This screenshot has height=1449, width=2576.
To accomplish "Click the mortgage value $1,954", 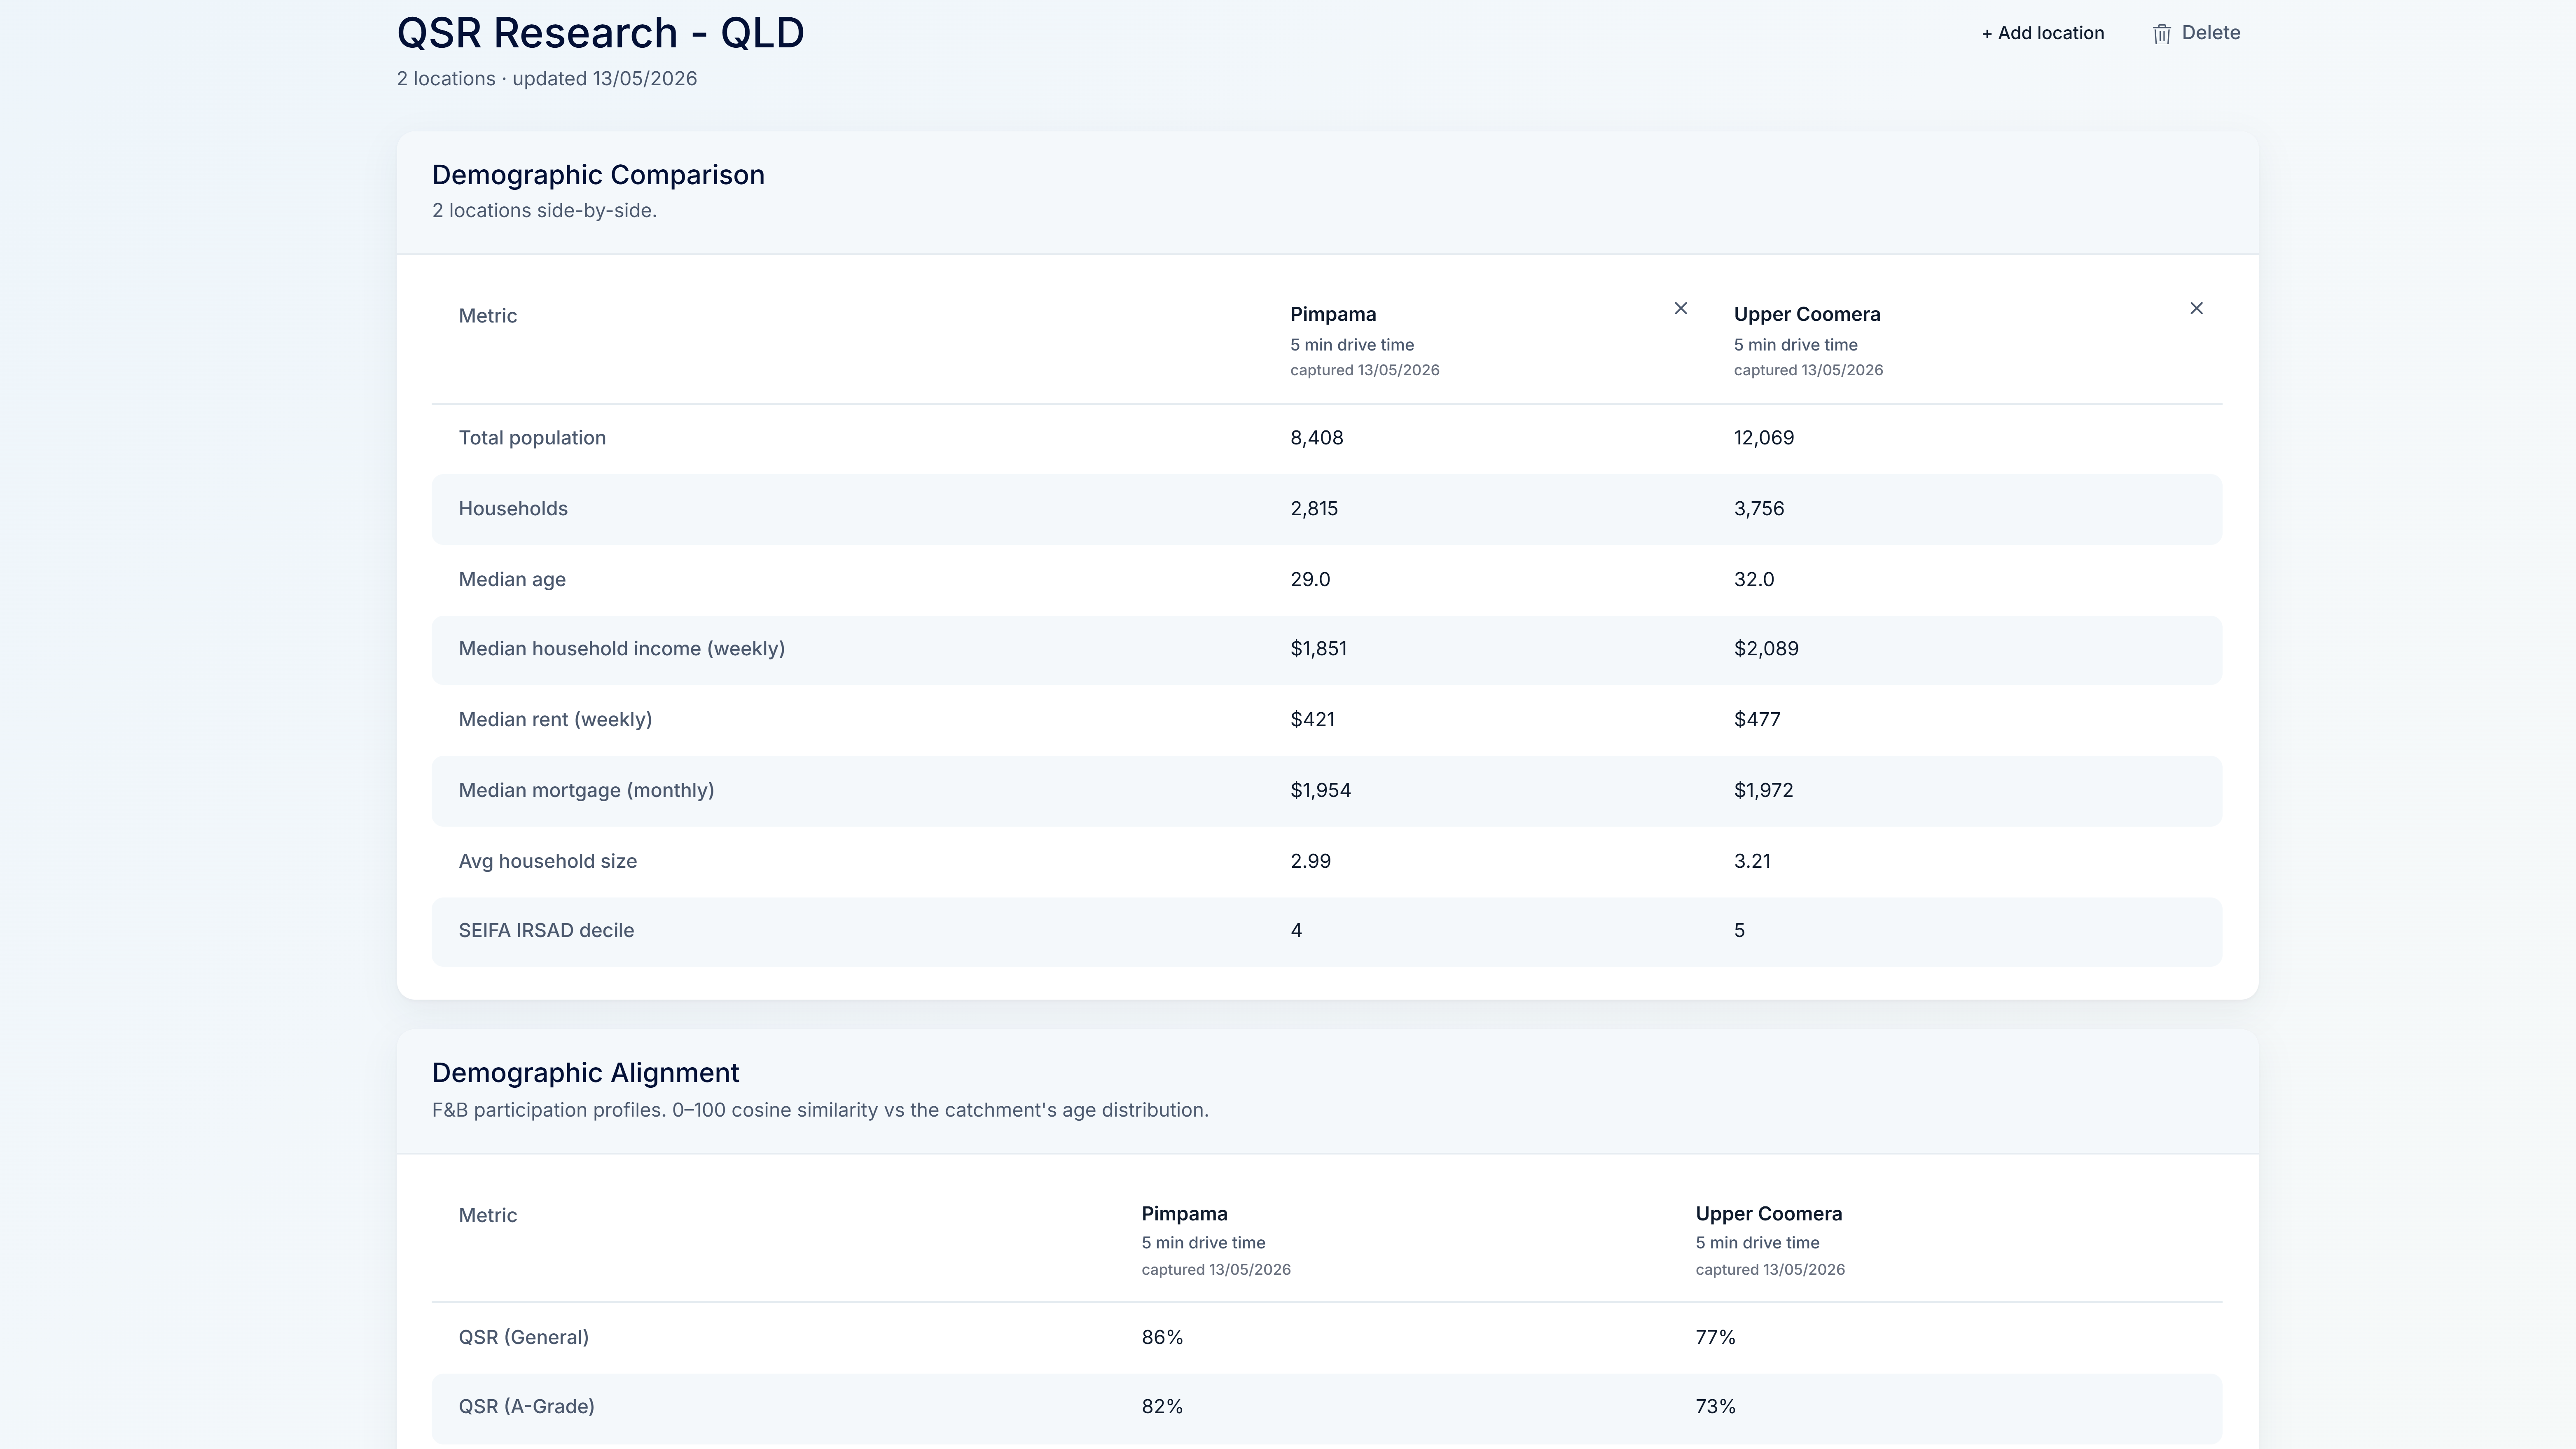I will [1320, 791].
